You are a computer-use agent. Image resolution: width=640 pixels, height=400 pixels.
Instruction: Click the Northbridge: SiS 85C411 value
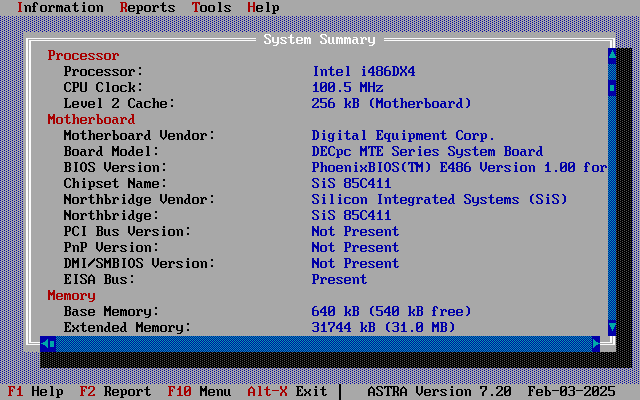[x=351, y=215]
